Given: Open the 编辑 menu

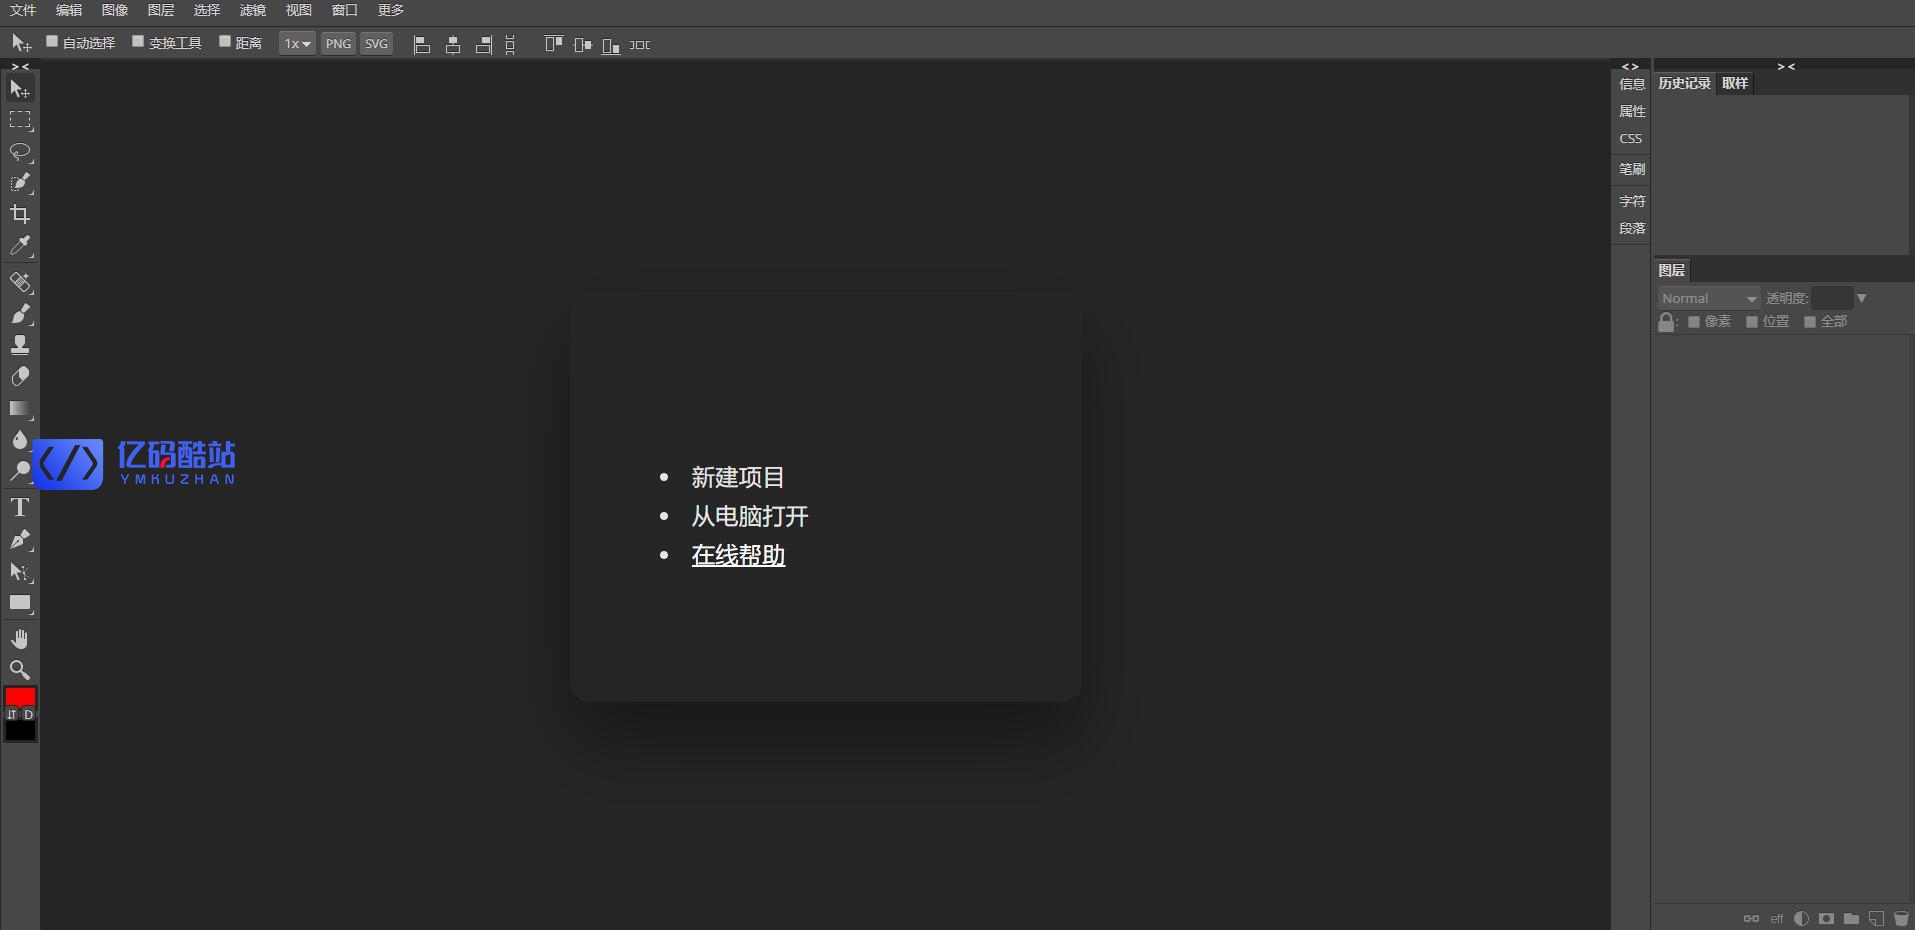Looking at the screenshot, I should tap(69, 10).
